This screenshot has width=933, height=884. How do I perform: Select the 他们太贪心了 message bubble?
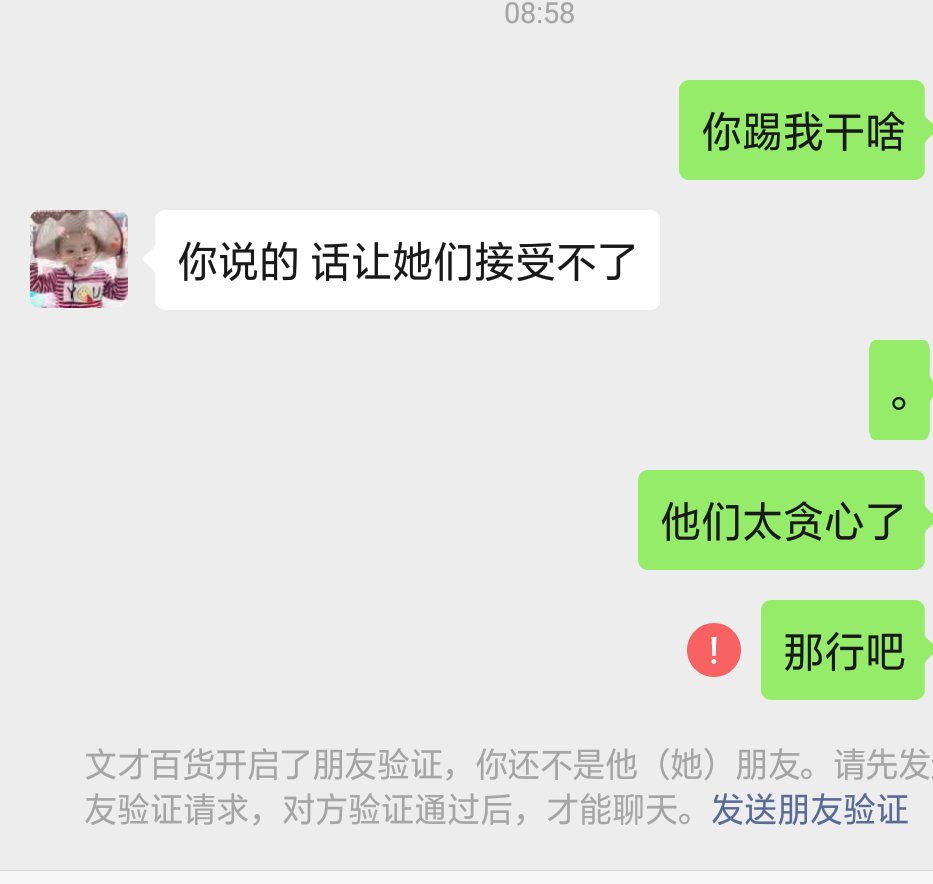pyautogui.click(x=781, y=520)
